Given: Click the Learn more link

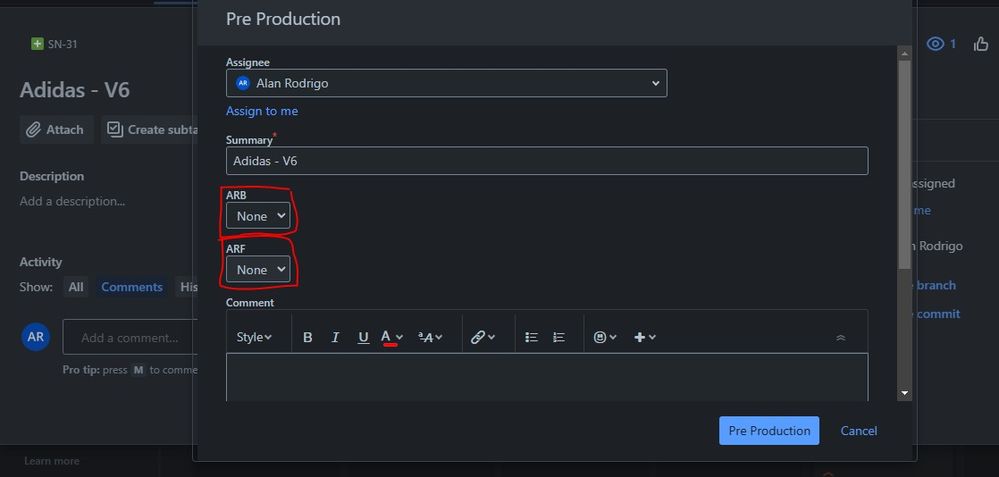Looking at the screenshot, I should tap(52, 460).
